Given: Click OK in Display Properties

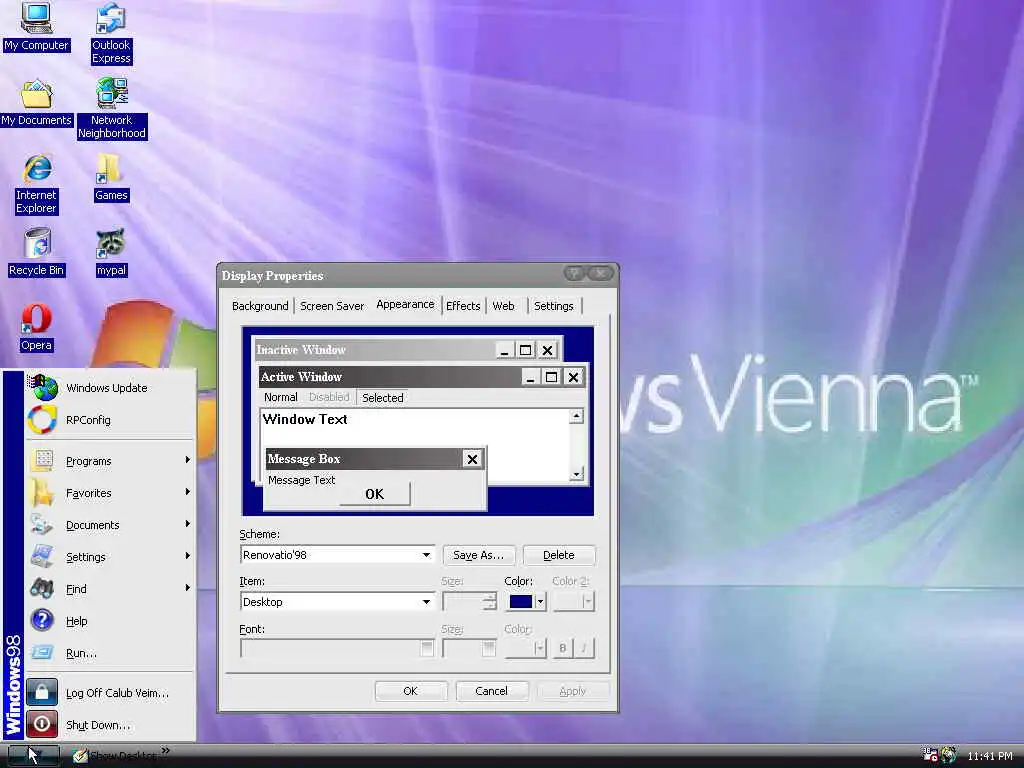Looking at the screenshot, I should [x=411, y=691].
